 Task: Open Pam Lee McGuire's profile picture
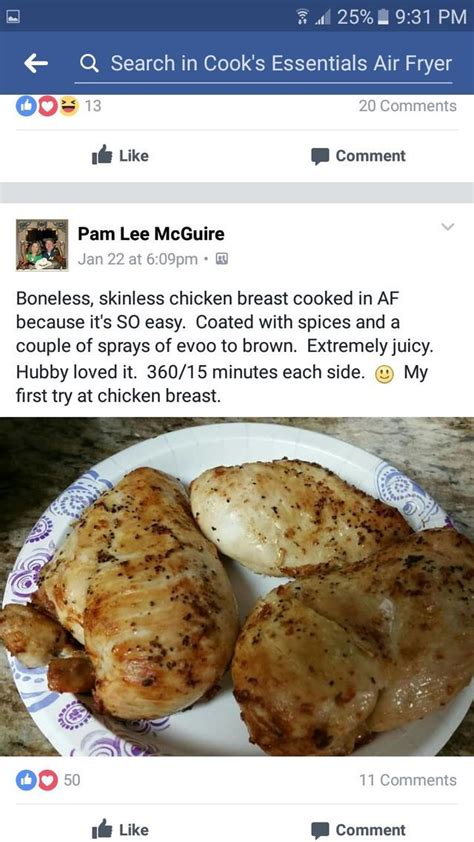(x=42, y=245)
